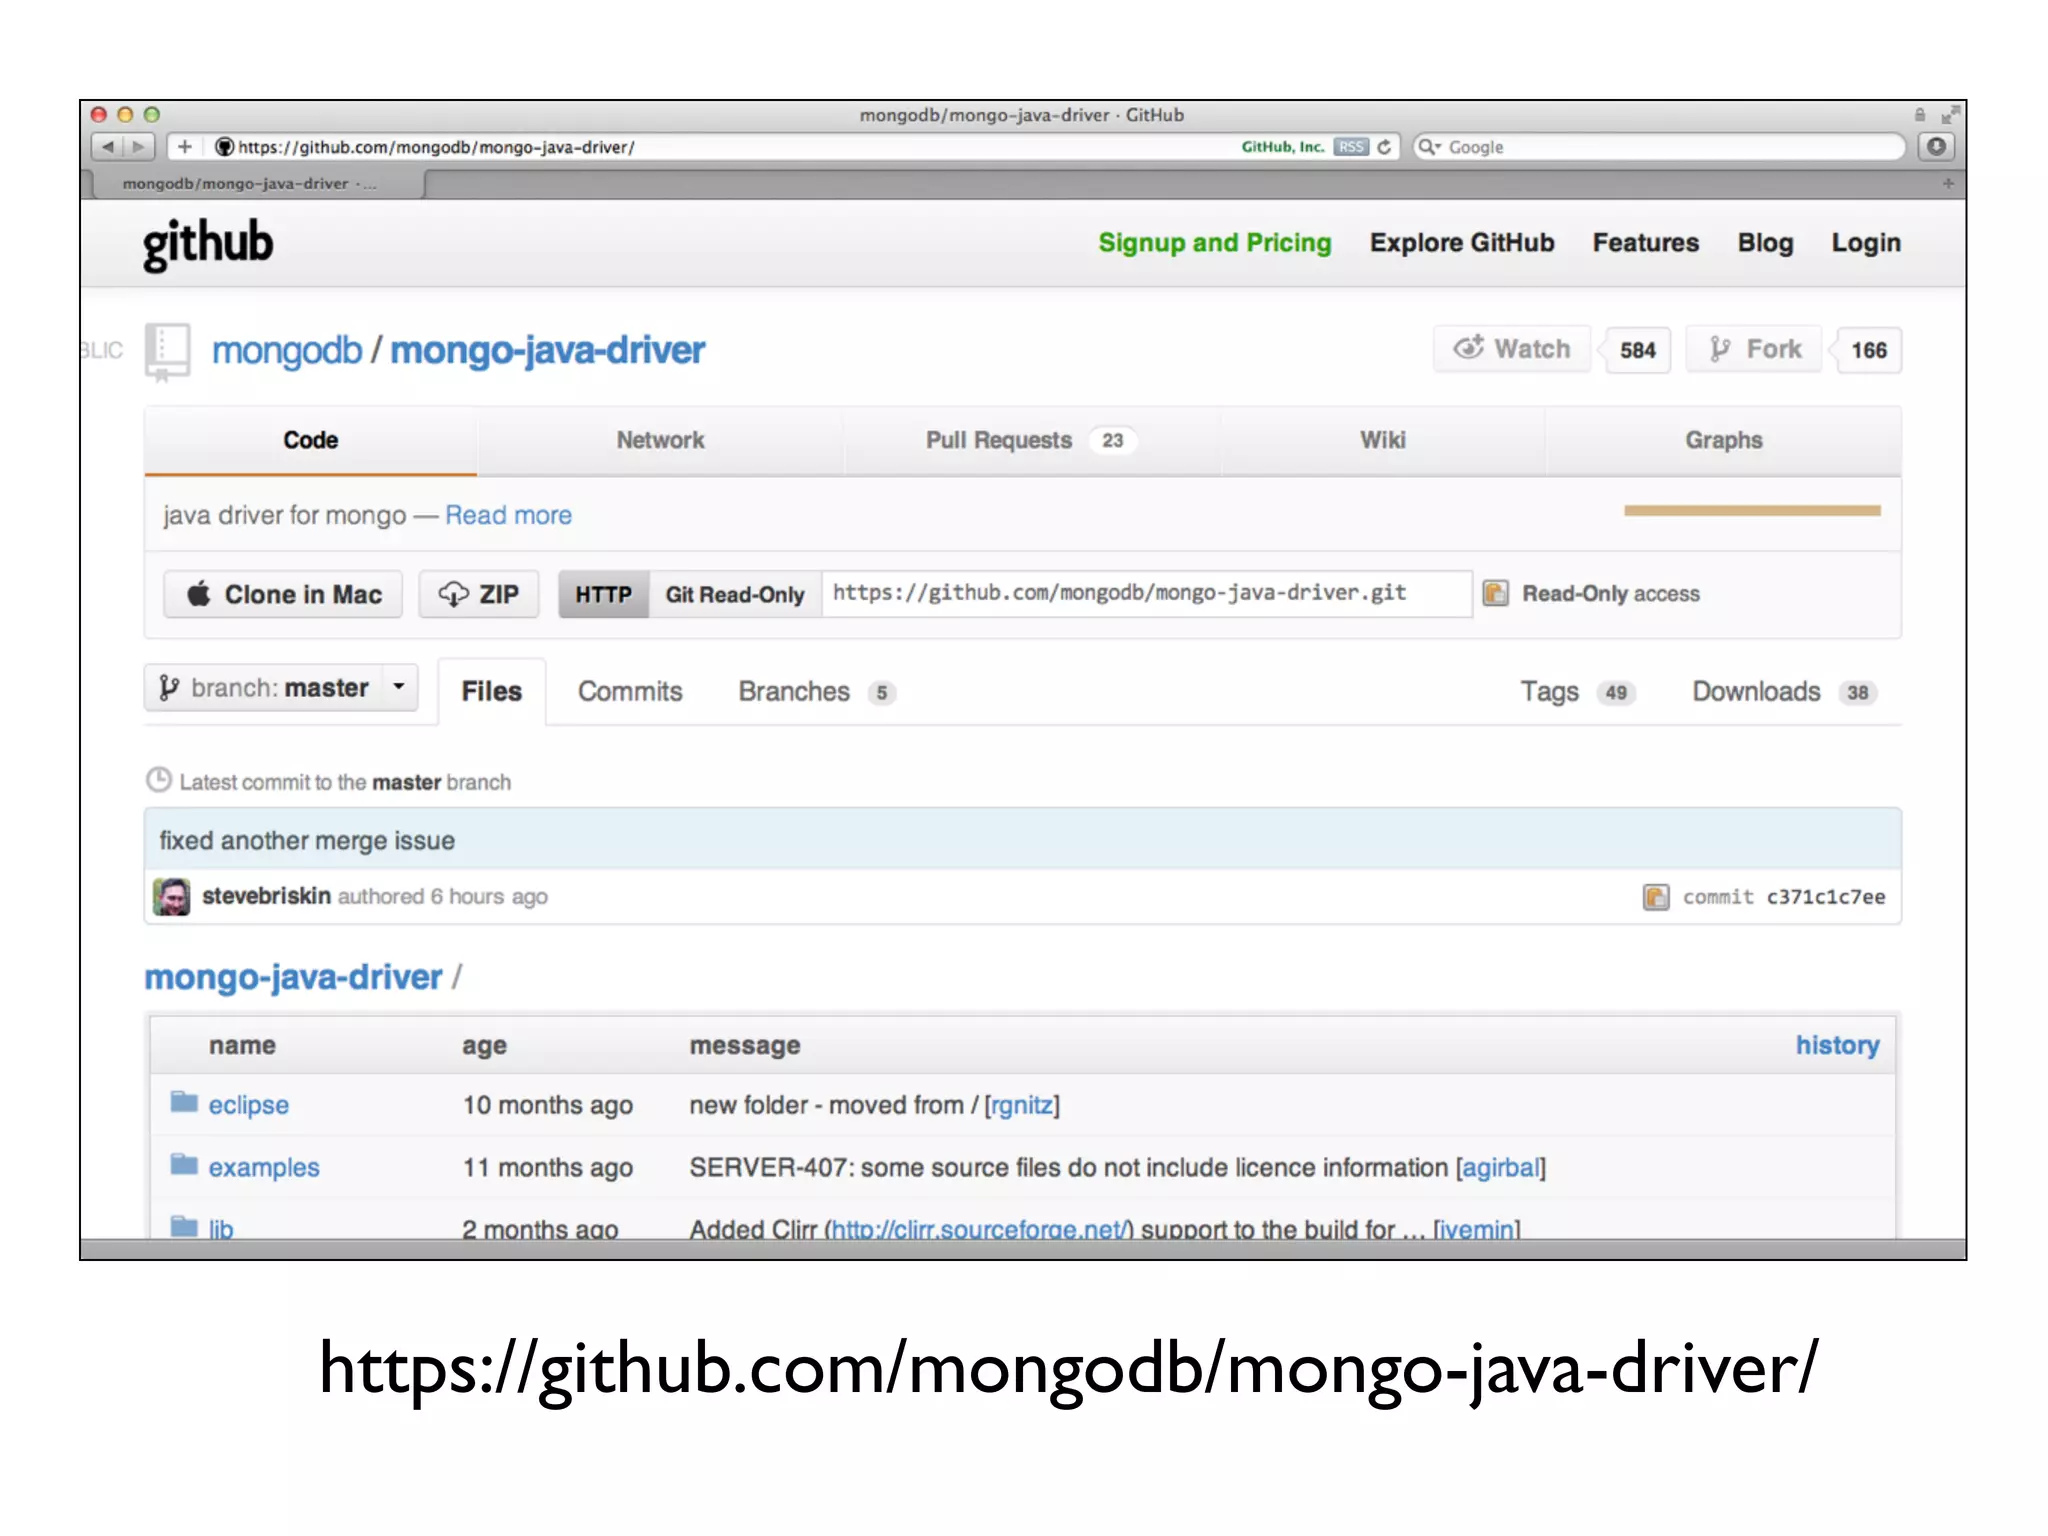The height and width of the screenshot is (1536, 2048).
Task: Click the browser back arrow button
Action: 108,147
